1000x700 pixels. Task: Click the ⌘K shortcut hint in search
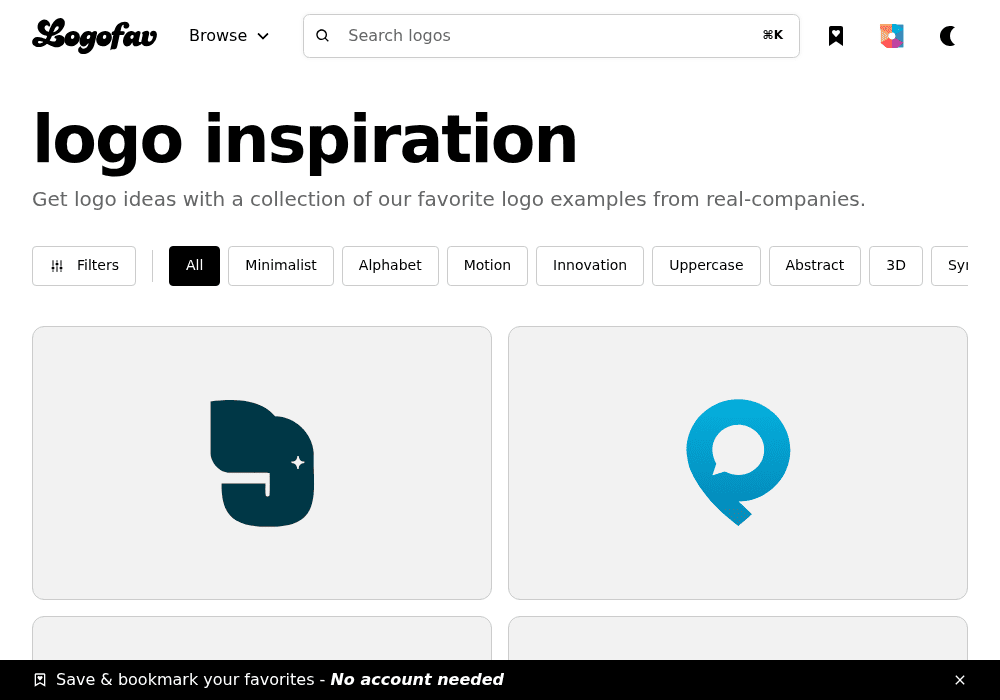pos(773,35)
